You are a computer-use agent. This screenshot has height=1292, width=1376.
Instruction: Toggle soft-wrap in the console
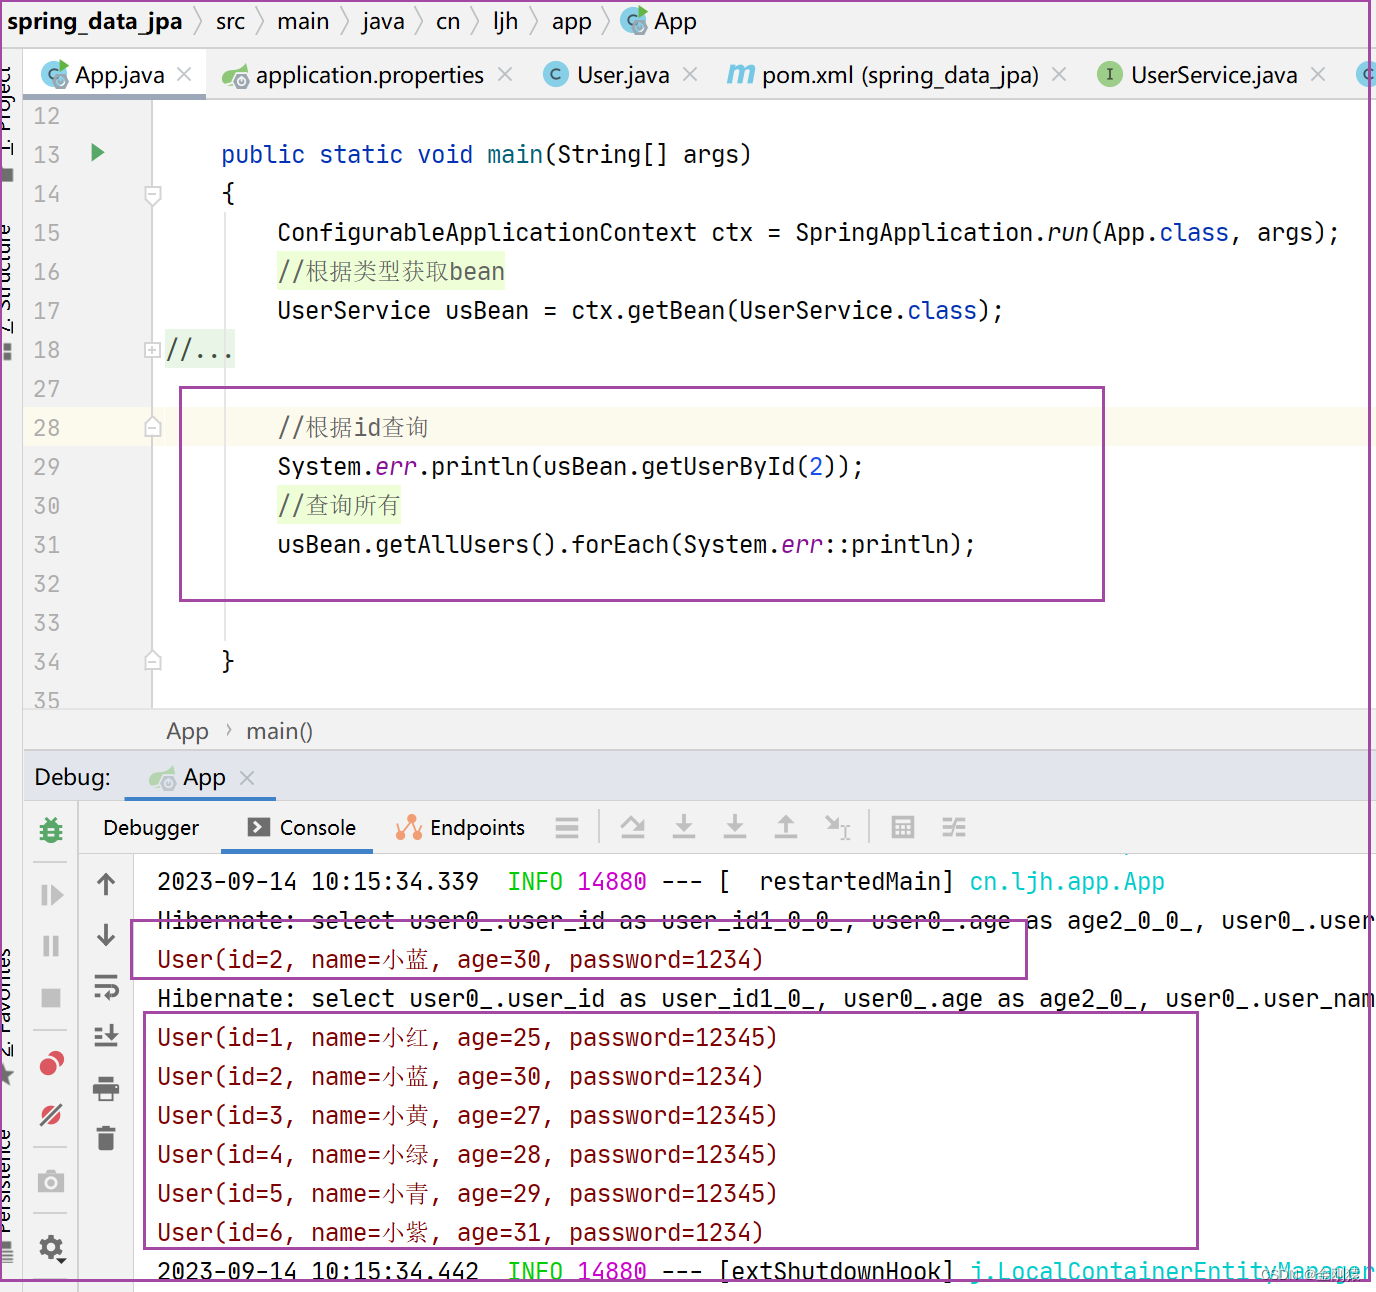click(x=106, y=987)
